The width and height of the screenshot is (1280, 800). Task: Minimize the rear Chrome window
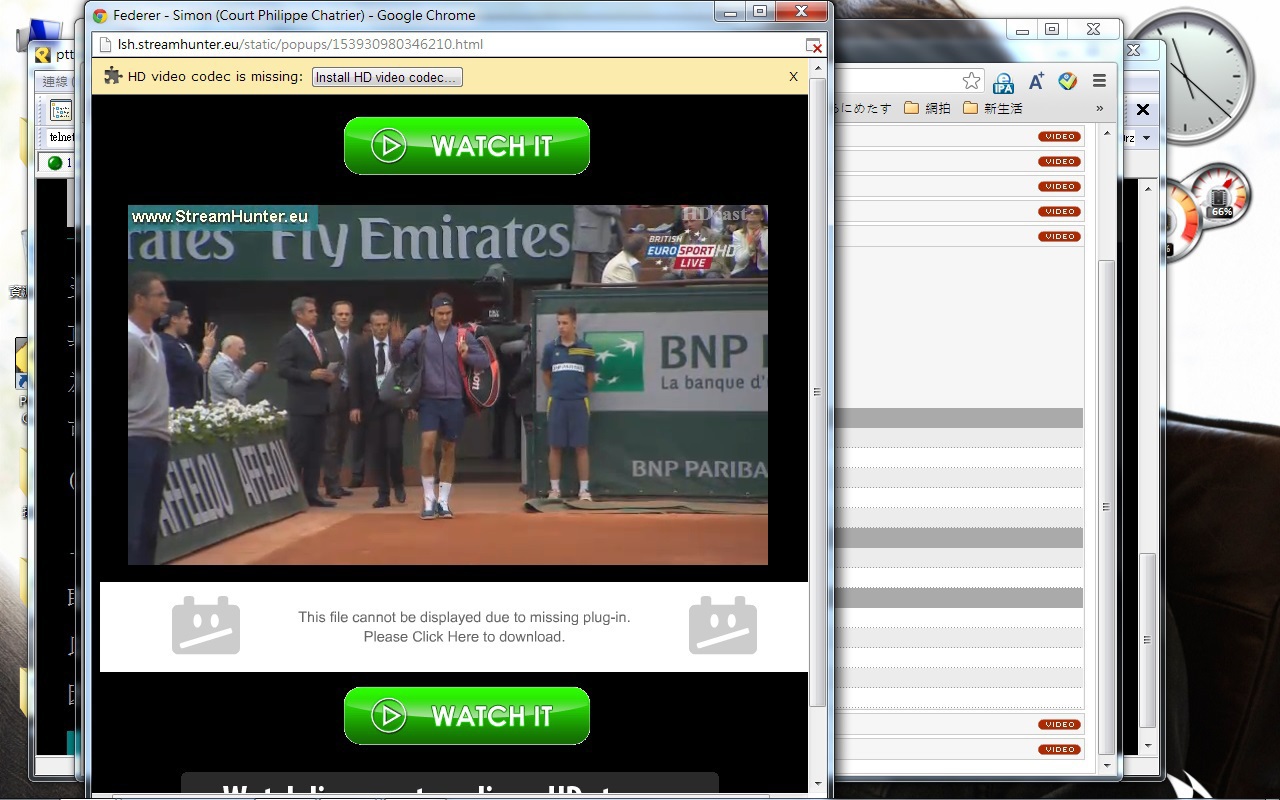(1022, 30)
